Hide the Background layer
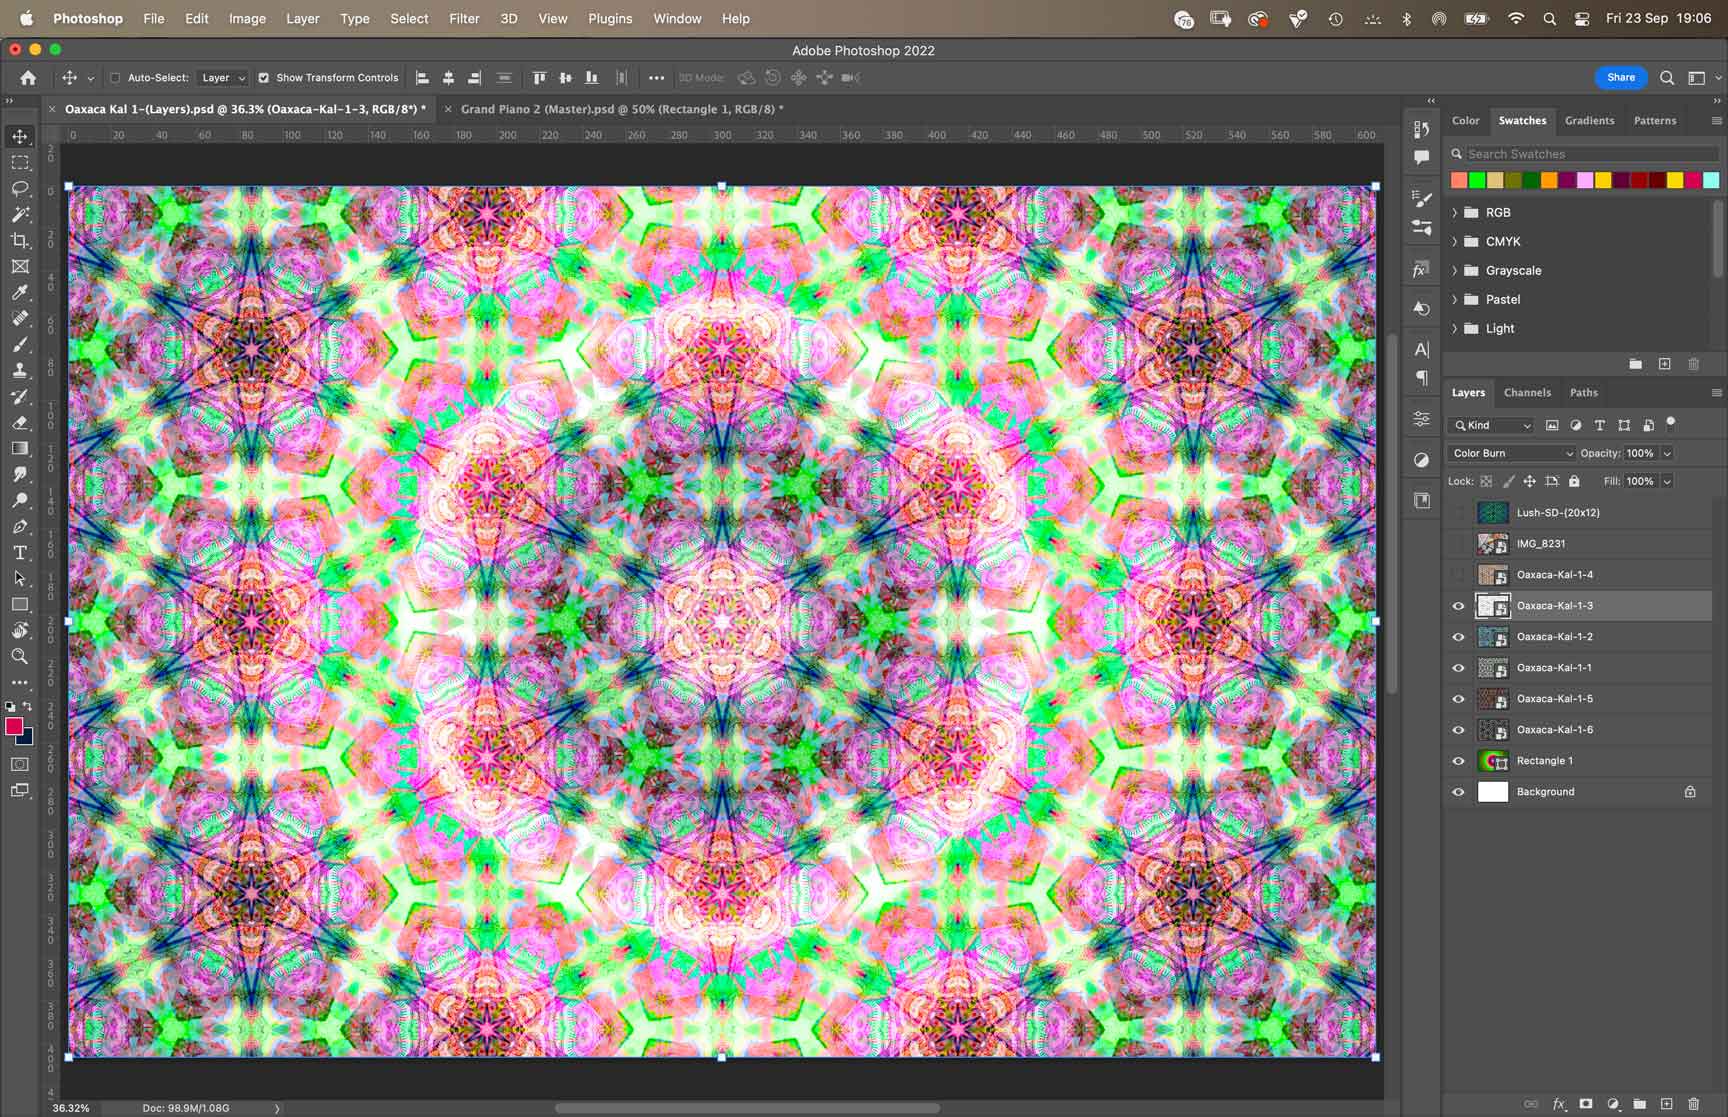Screen dimensions: 1728x1117 coord(1458,792)
